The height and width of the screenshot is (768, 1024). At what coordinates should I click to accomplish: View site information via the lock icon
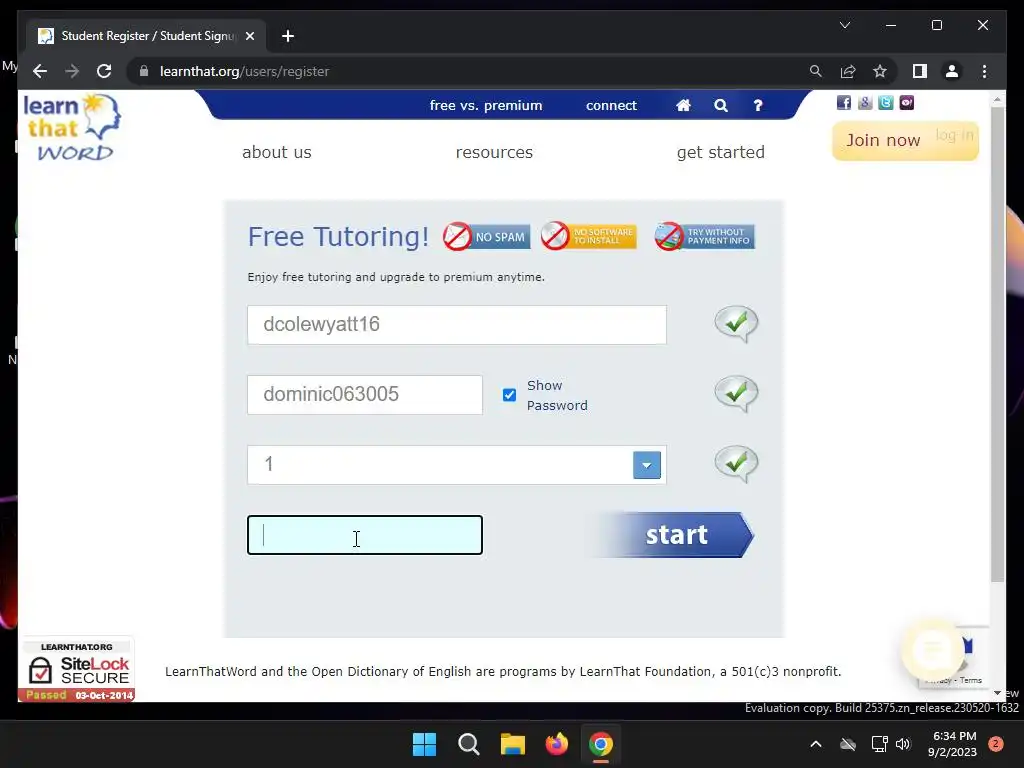144,71
